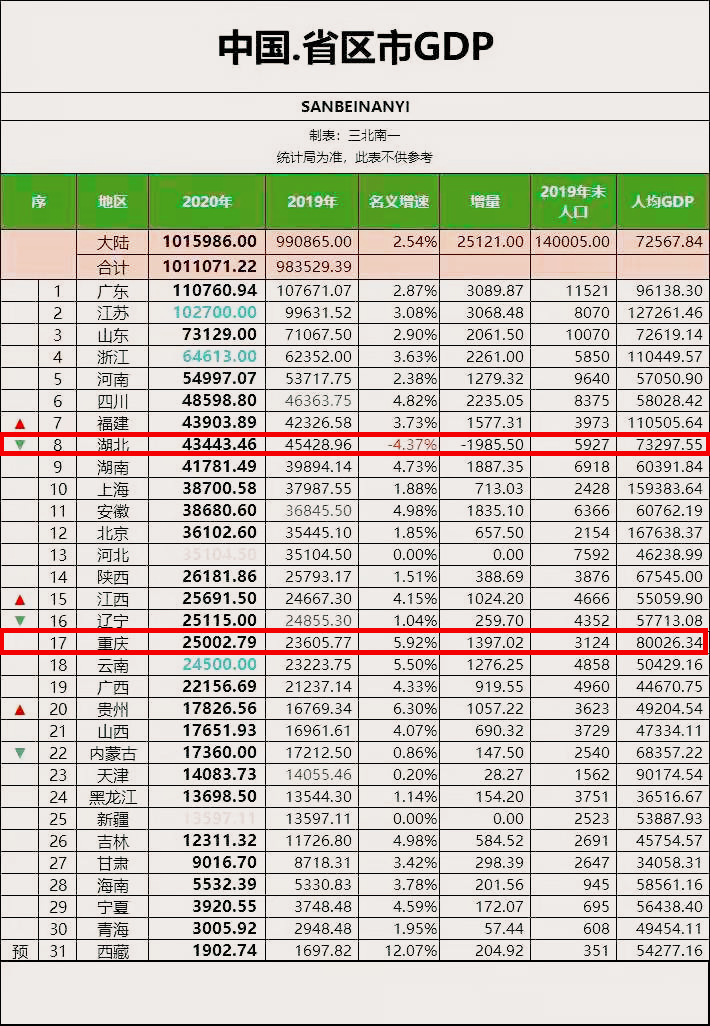Select 湖北's growth rate -4.37%
This screenshot has width=710, height=1026.
[412, 445]
